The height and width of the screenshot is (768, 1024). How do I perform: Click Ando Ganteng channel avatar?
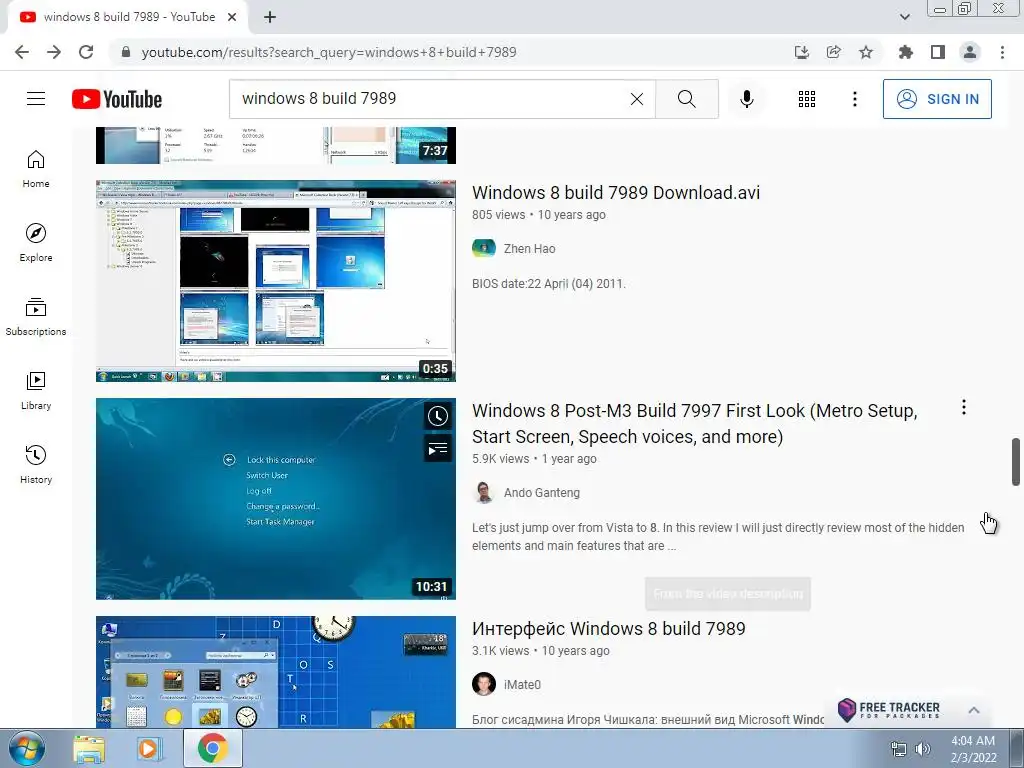(x=483, y=492)
